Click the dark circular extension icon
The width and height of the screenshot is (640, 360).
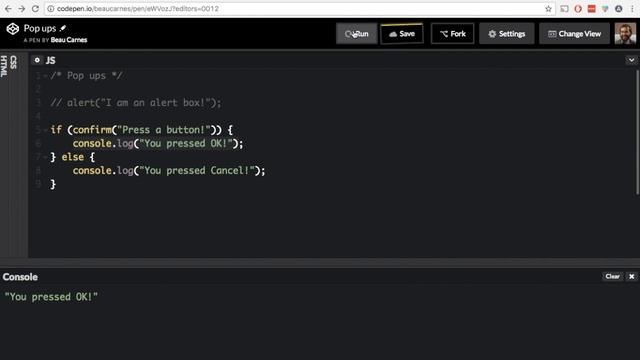pos(619,9)
